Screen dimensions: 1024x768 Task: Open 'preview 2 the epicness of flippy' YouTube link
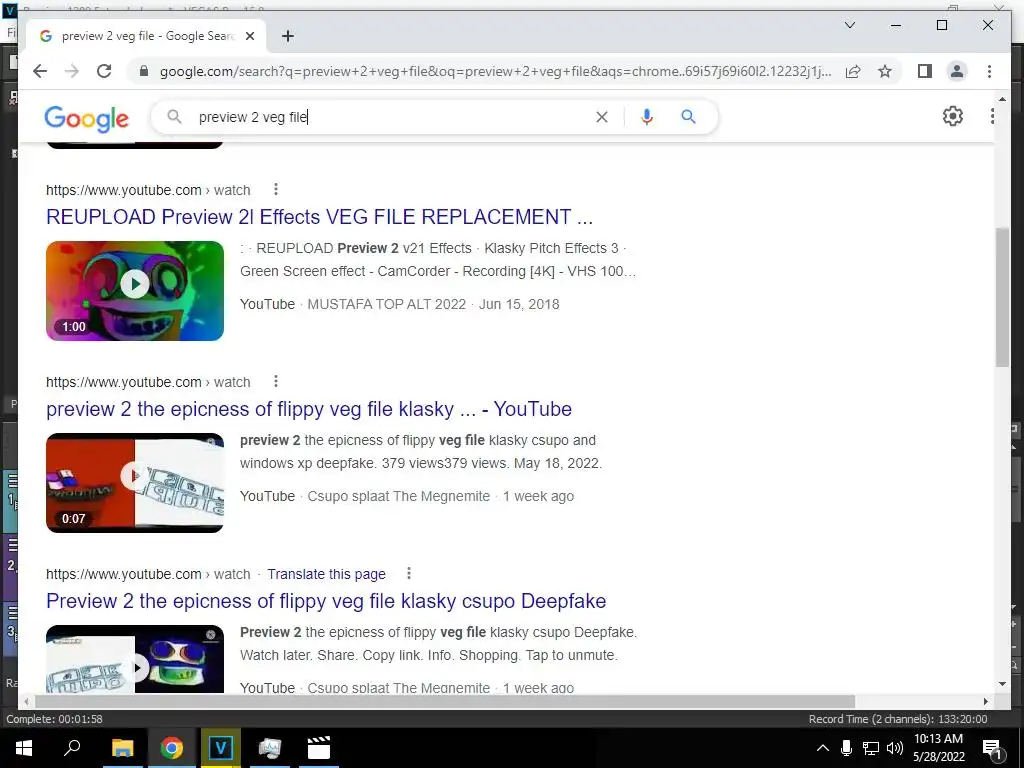tap(309, 409)
